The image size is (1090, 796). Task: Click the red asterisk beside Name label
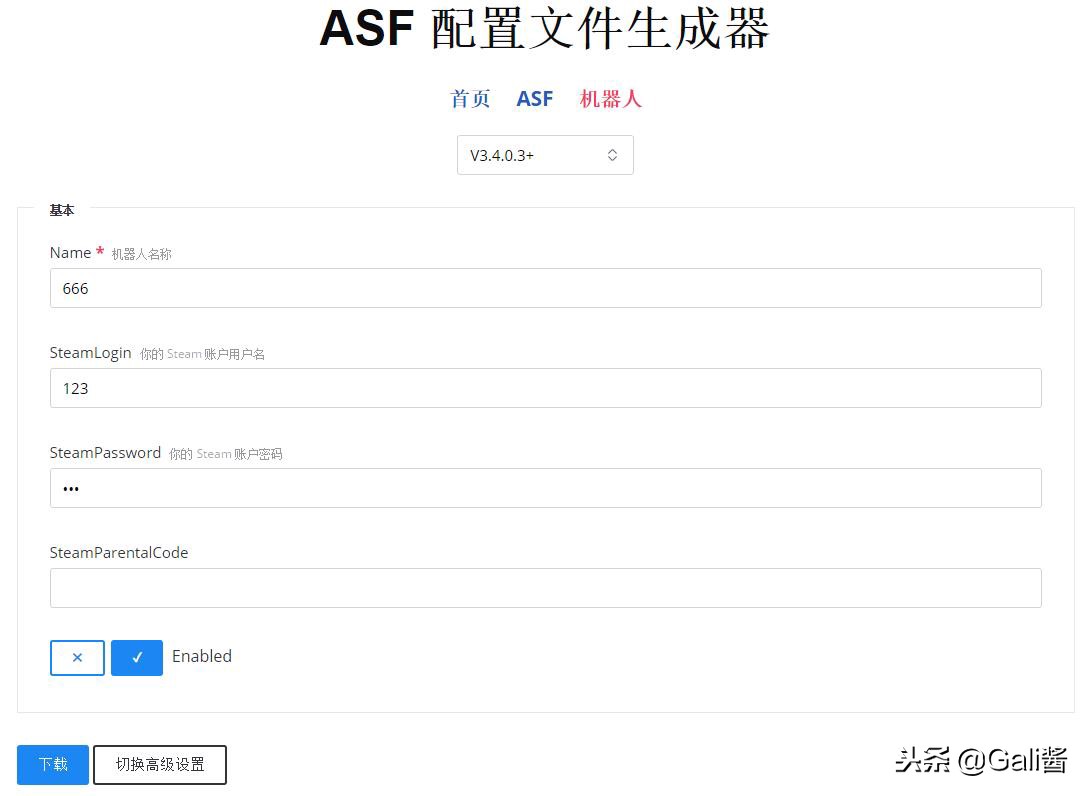tap(99, 251)
